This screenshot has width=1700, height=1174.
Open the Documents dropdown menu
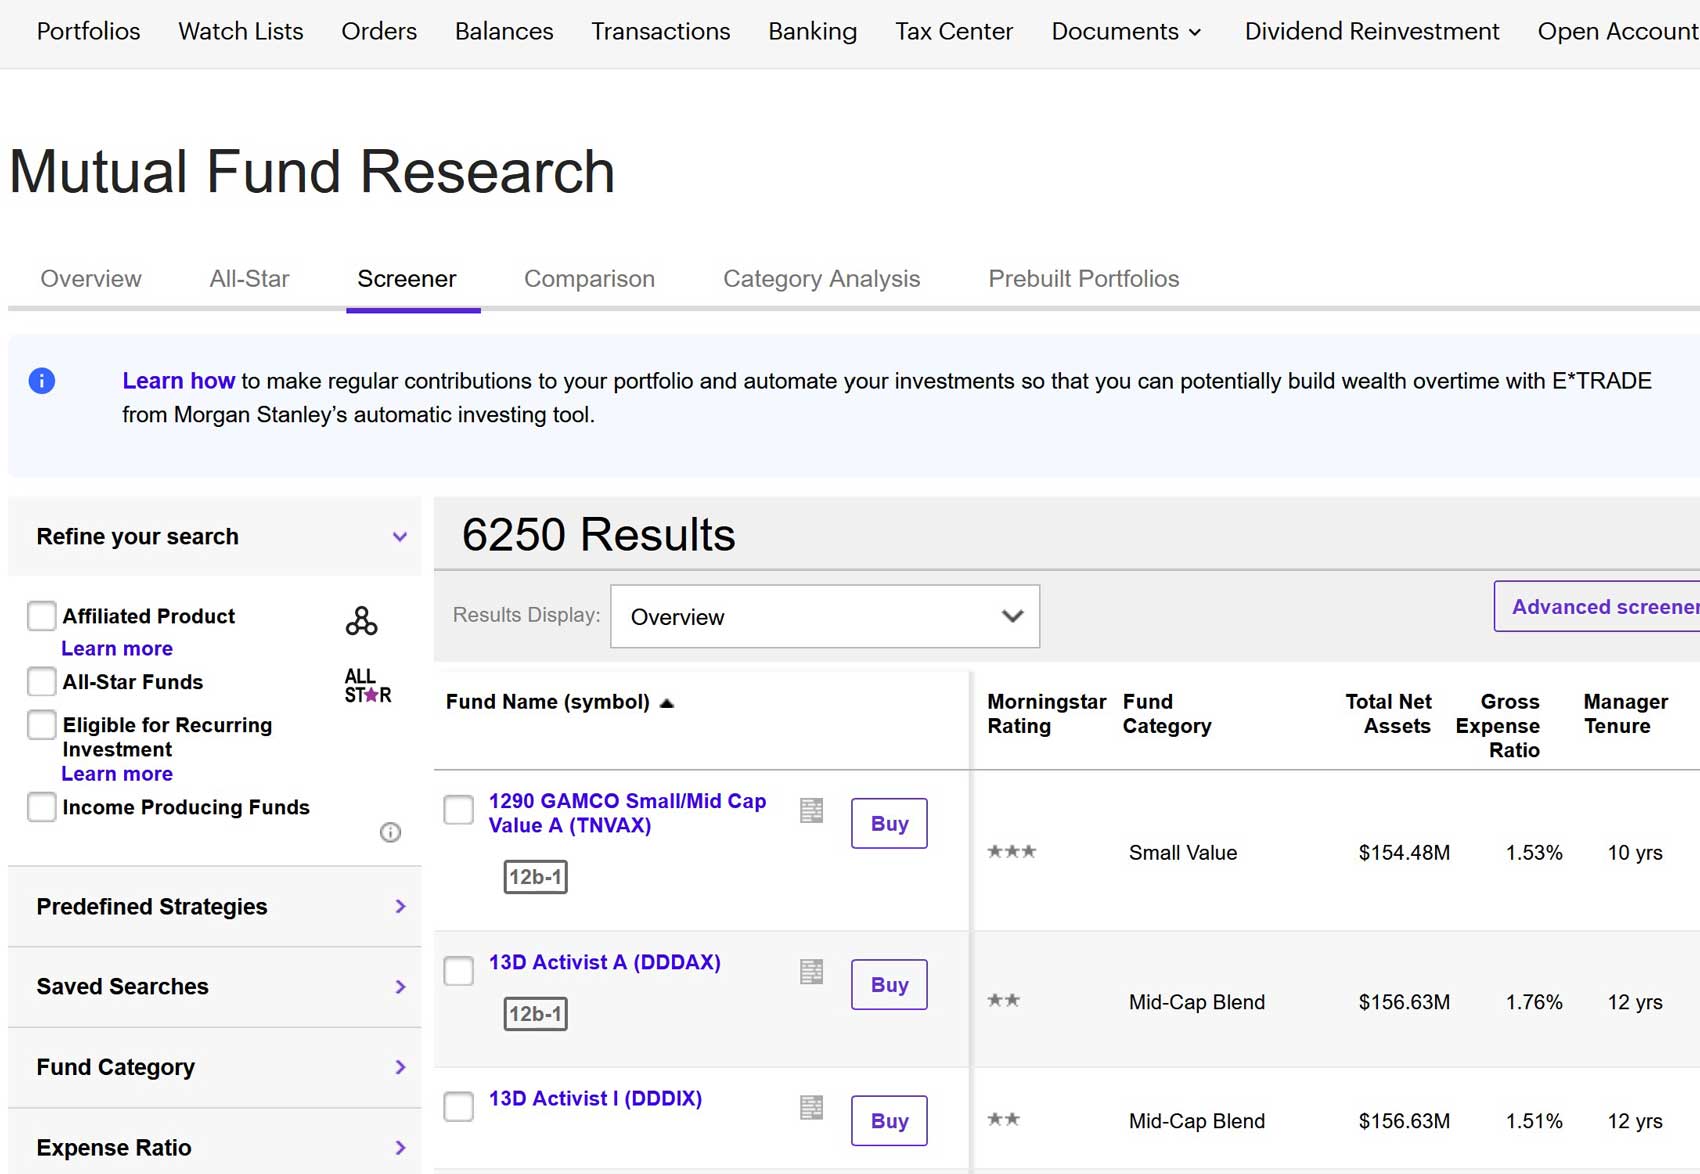[1126, 32]
